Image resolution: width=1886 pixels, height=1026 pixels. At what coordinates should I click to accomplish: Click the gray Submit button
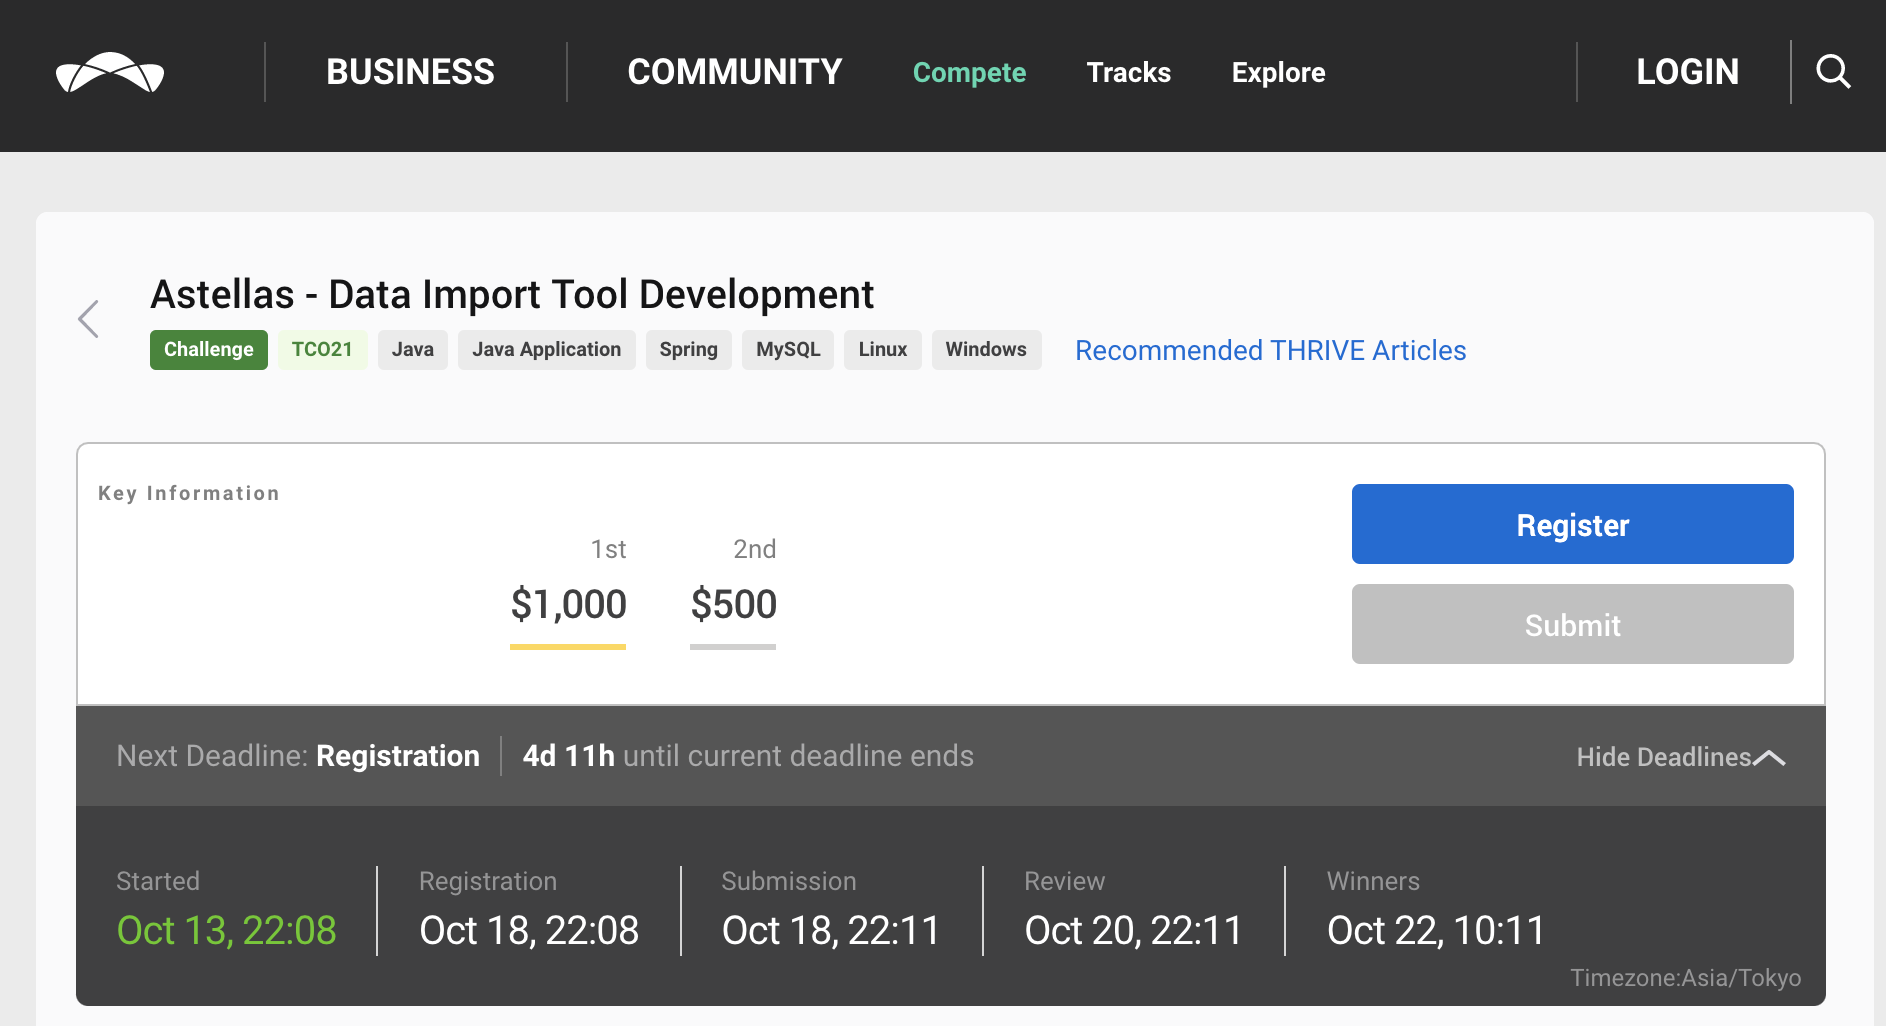tap(1572, 624)
